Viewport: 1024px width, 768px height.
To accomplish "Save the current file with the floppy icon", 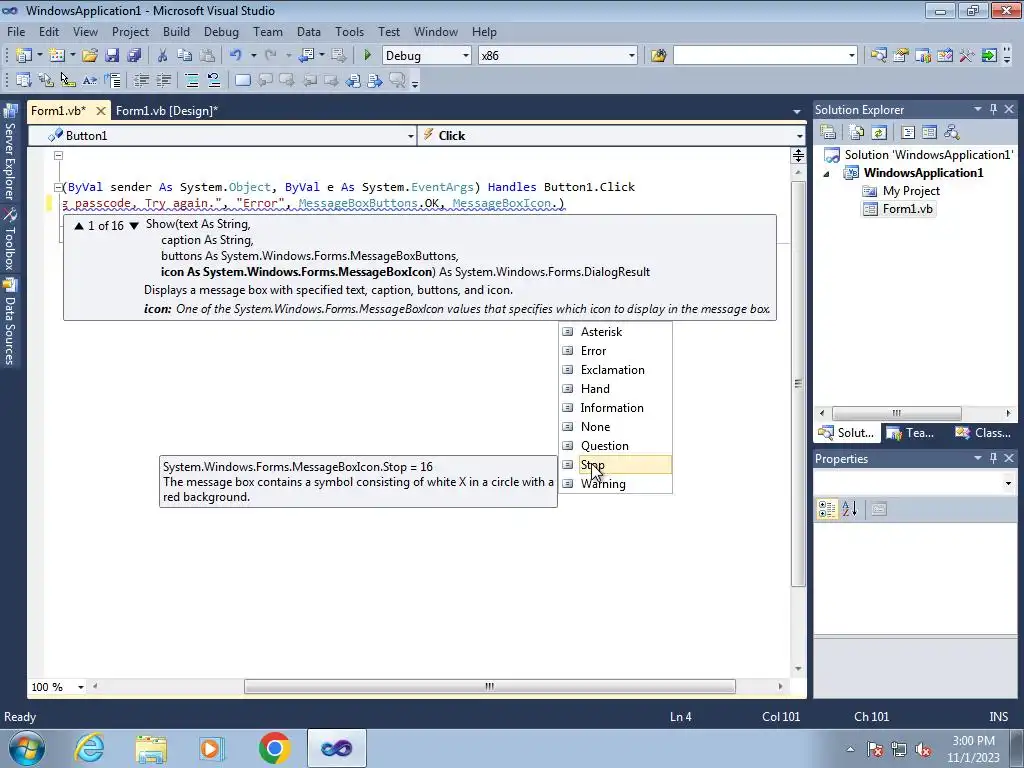I will tap(112, 56).
